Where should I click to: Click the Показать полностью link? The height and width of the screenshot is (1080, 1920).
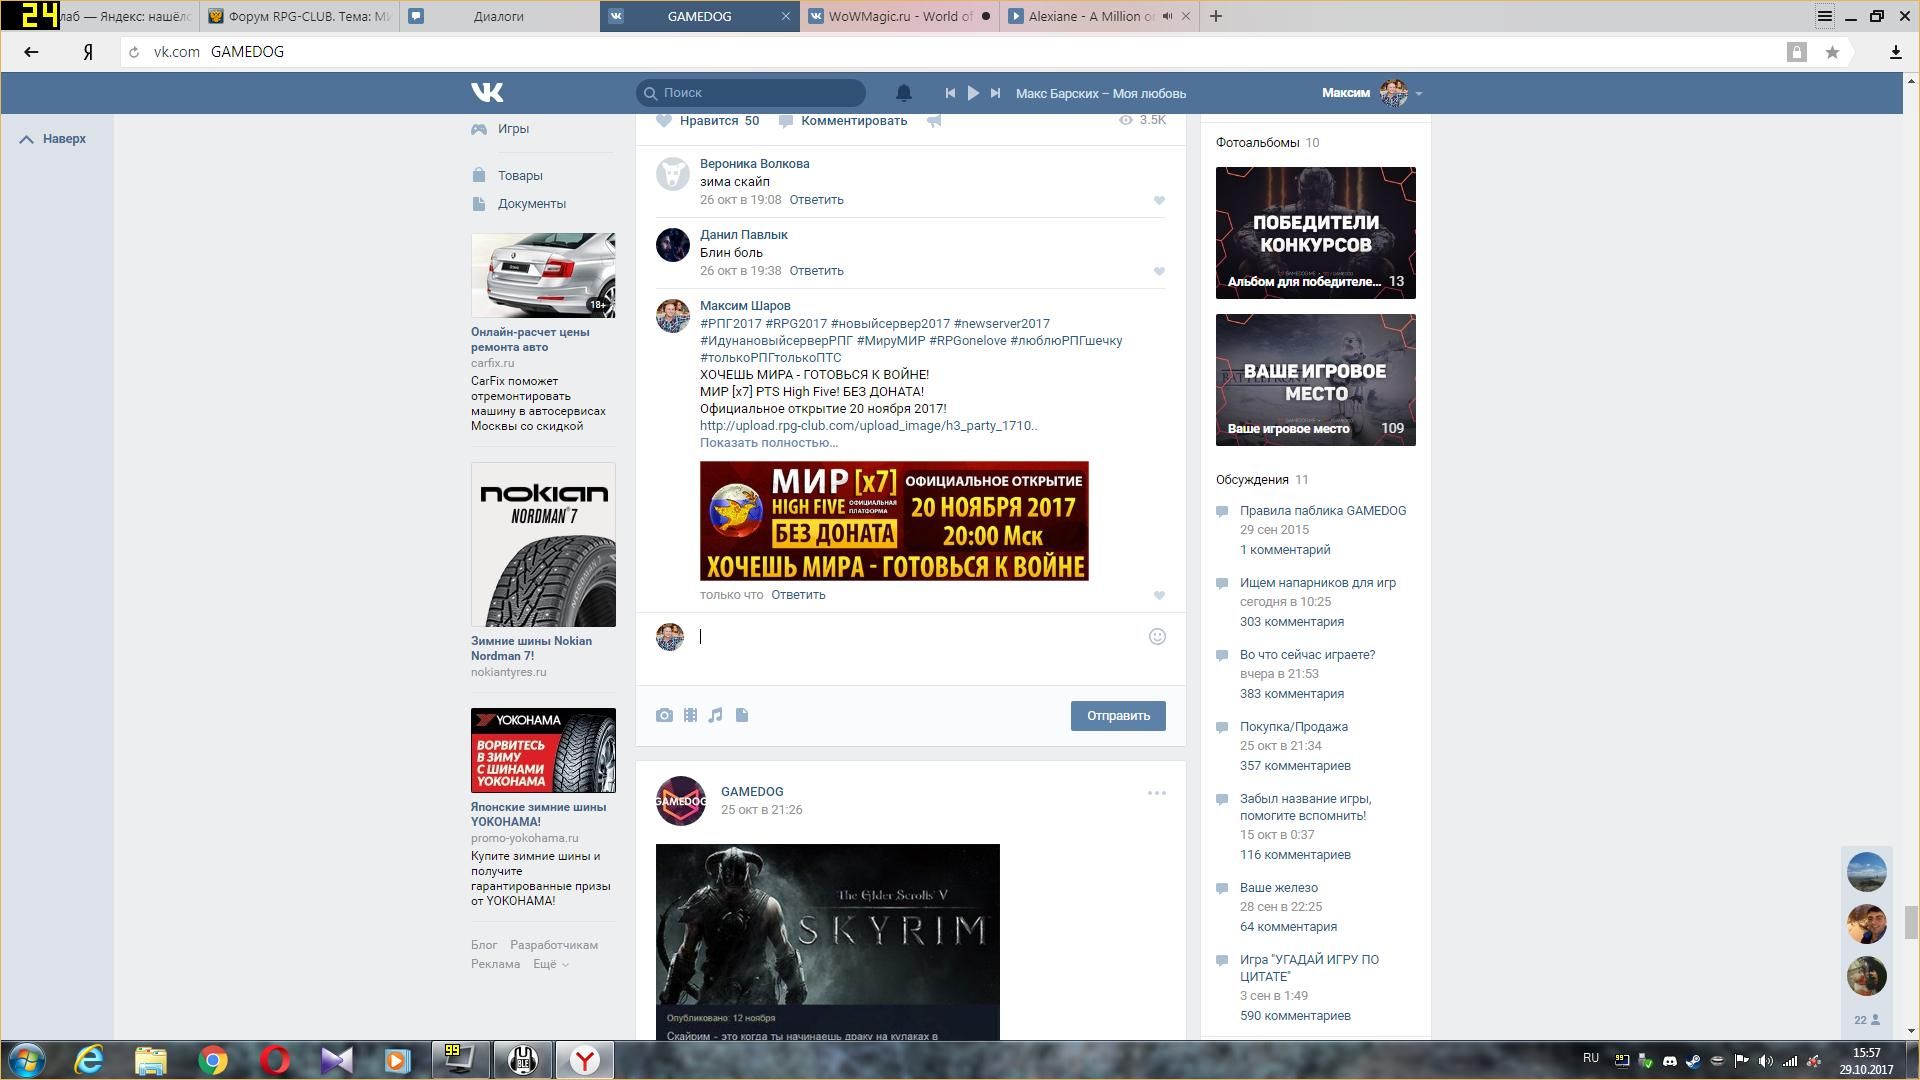point(768,443)
